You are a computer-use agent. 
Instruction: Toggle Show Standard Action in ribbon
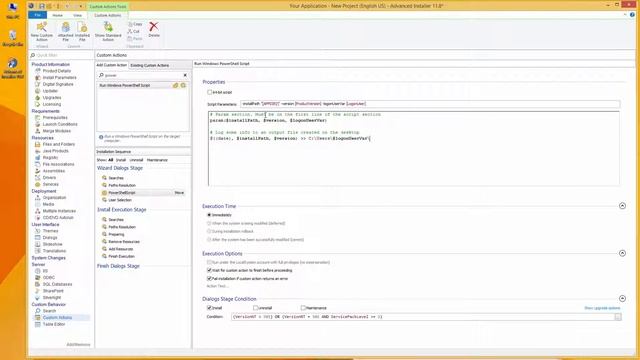coord(108,32)
